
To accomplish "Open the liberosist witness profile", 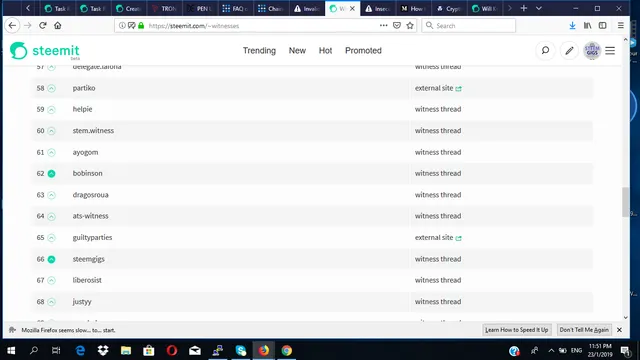I will point(87,280).
